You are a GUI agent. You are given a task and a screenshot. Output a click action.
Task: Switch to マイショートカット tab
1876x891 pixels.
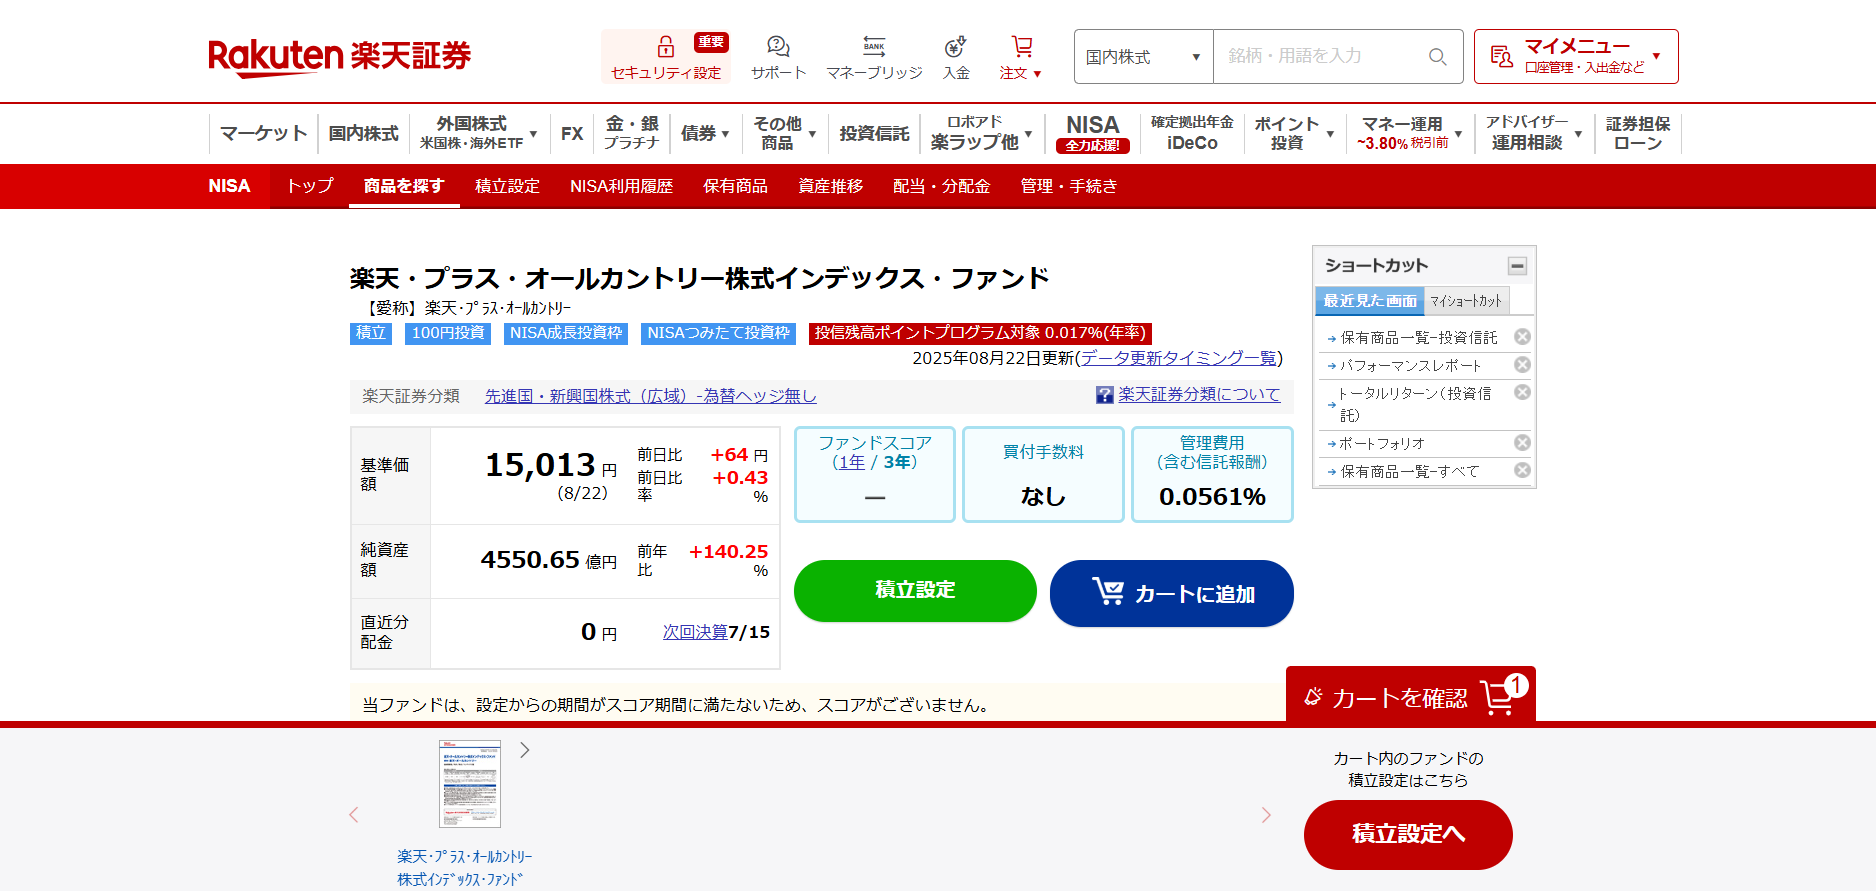point(1466,301)
